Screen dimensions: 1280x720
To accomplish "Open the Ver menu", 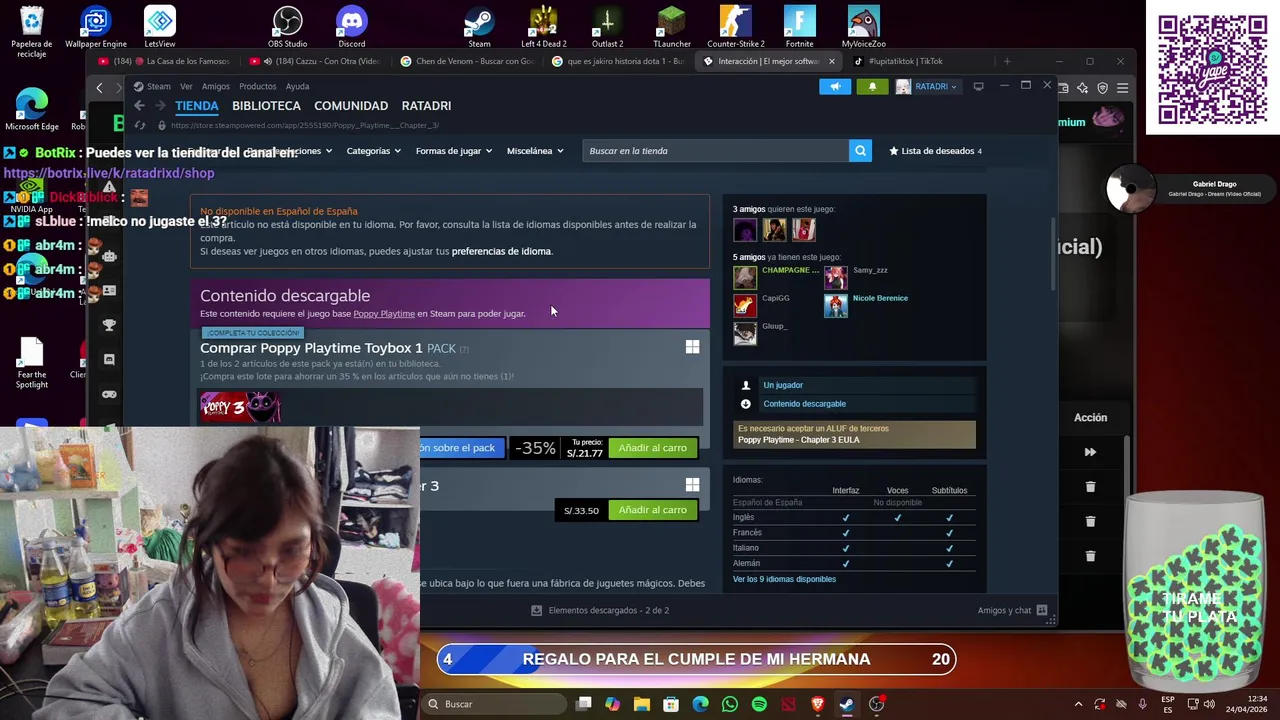I will coord(186,87).
